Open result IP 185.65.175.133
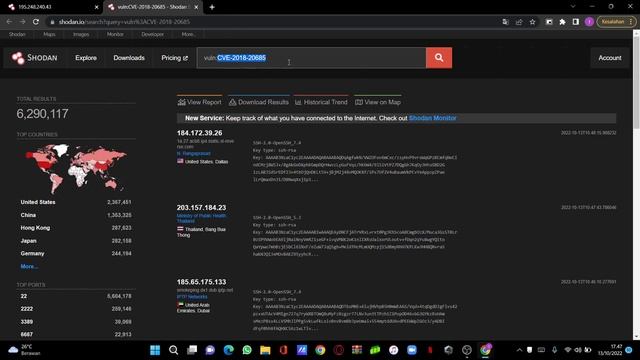Image resolution: width=640 pixels, height=360 pixels. (x=201, y=282)
